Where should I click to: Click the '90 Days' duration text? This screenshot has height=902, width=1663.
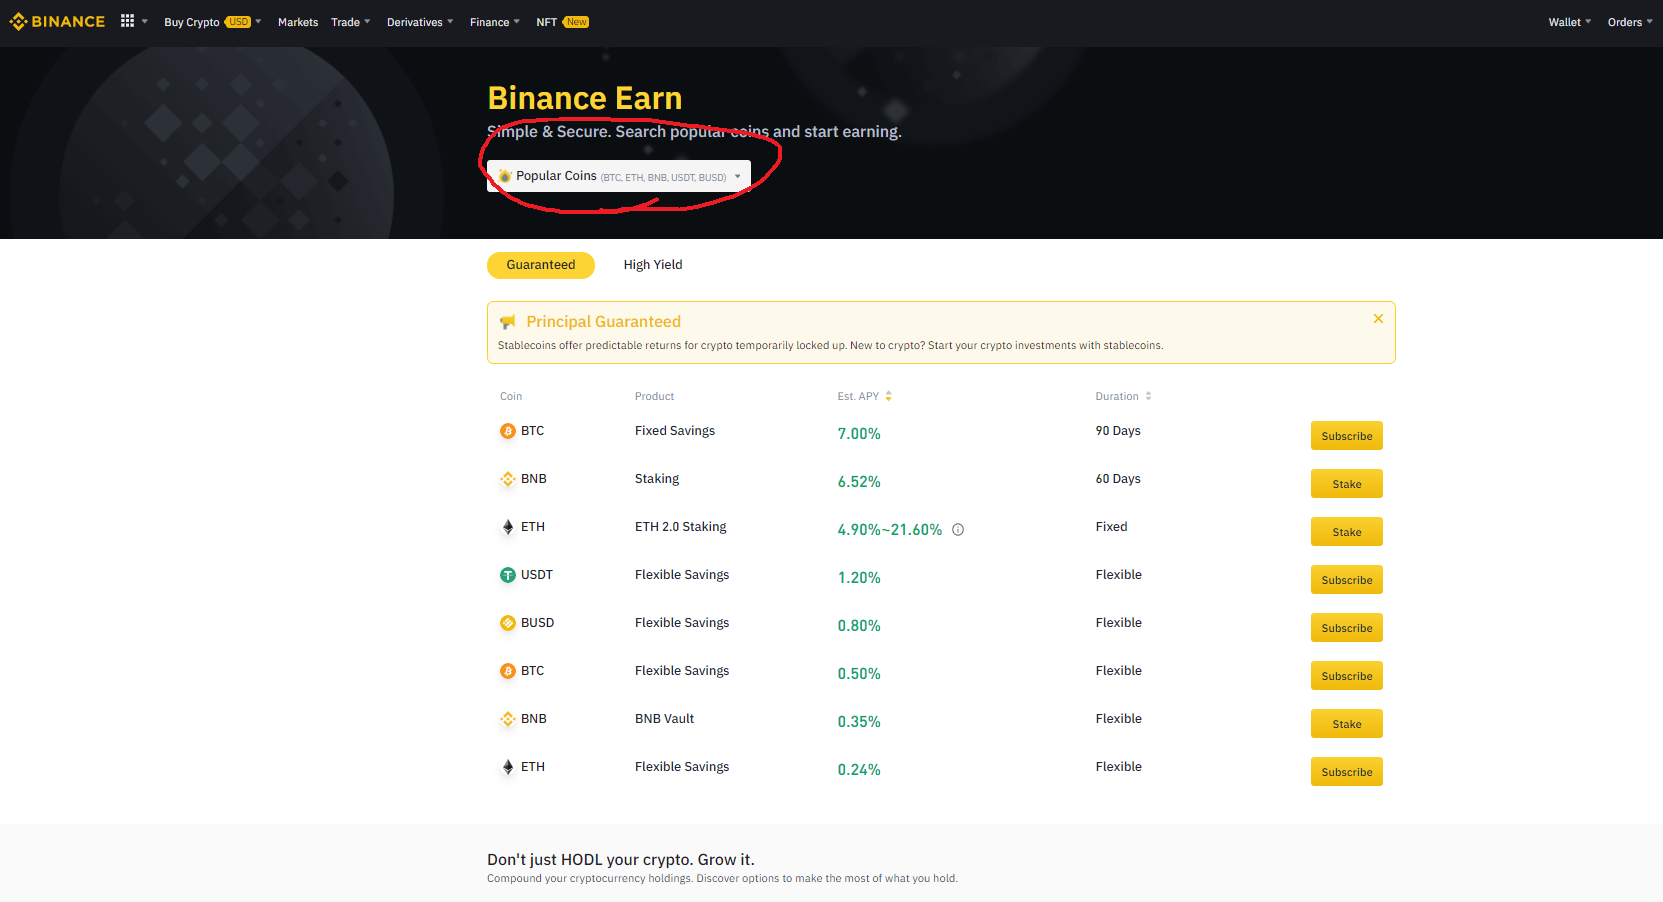[x=1118, y=431]
